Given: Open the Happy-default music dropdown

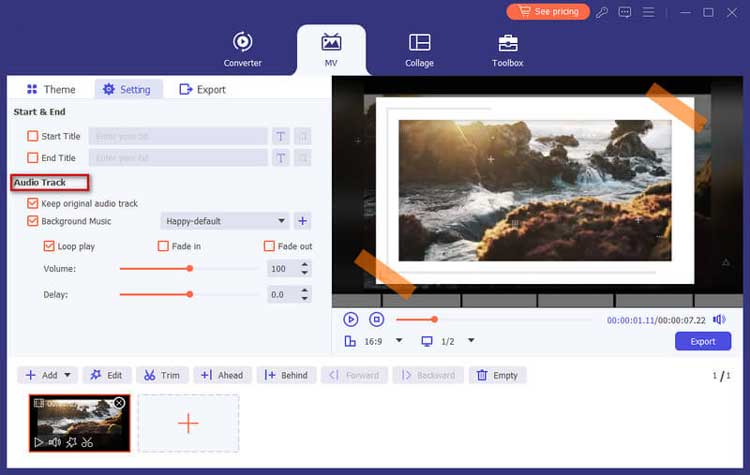Looking at the screenshot, I should pyautogui.click(x=225, y=221).
